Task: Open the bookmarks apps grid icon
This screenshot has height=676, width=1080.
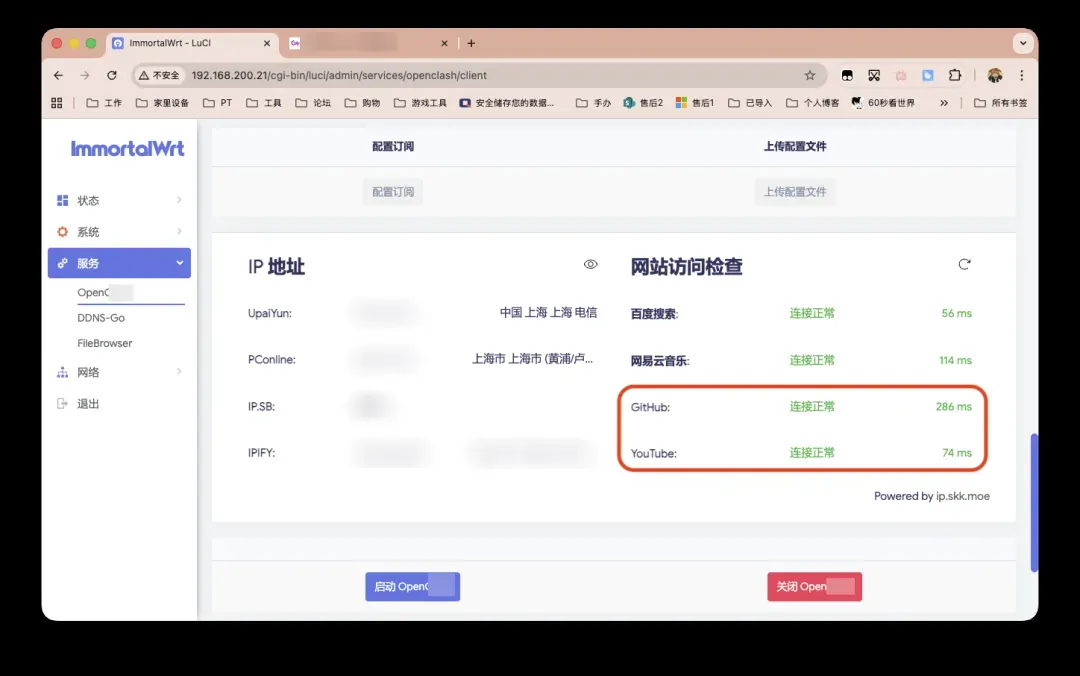Action: pos(57,102)
